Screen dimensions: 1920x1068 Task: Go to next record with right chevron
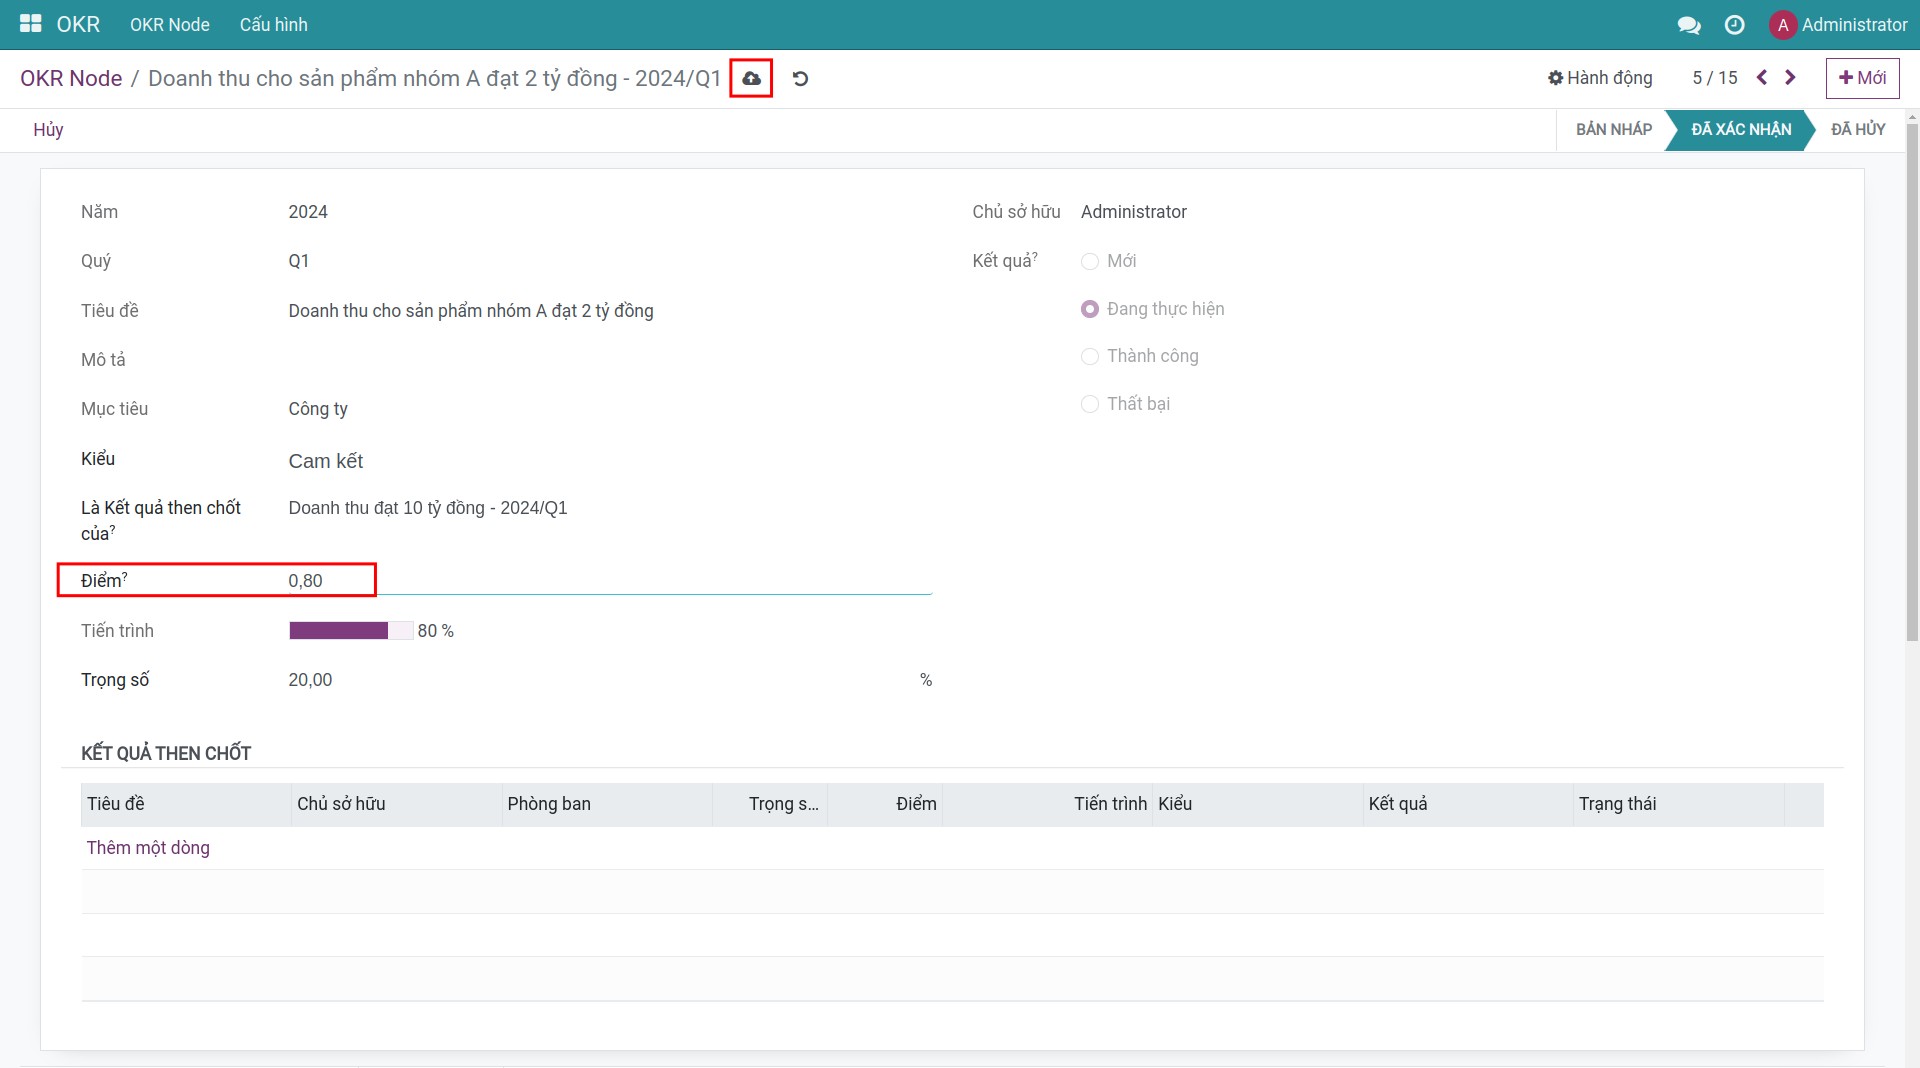point(1790,77)
